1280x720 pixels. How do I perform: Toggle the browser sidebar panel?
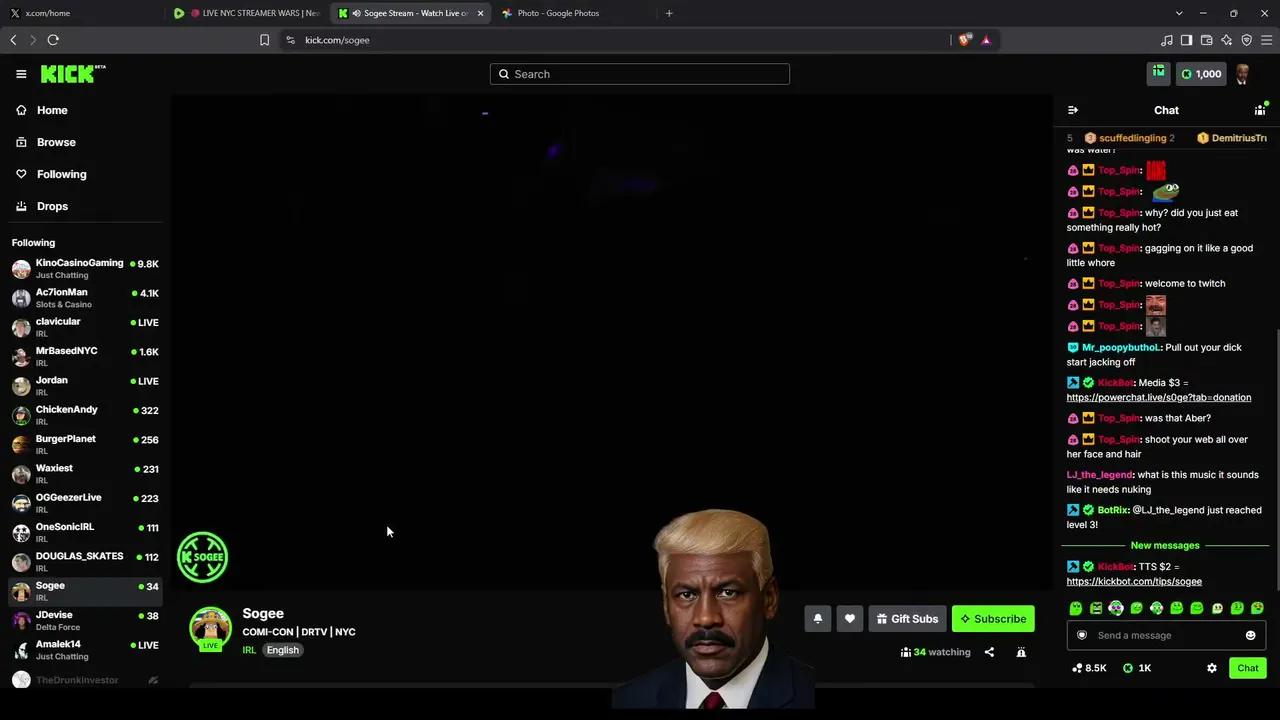pyautogui.click(x=1187, y=40)
